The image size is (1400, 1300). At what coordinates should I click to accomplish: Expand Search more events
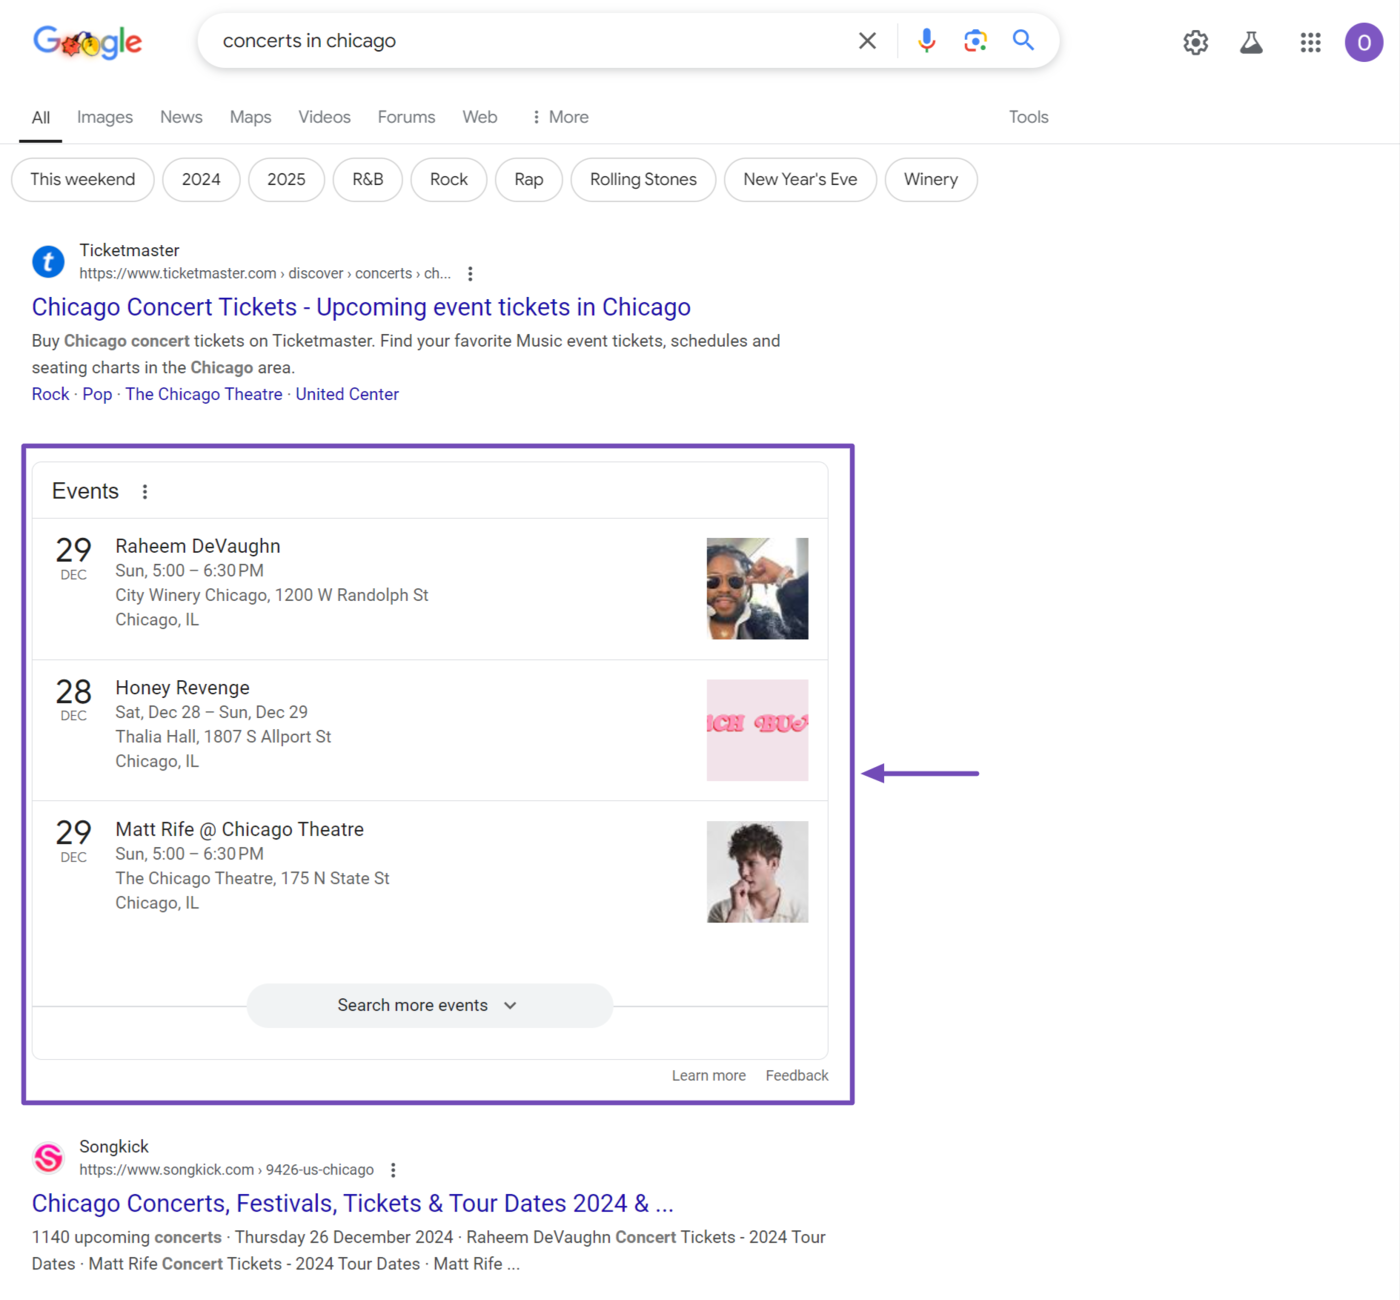point(429,1006)
